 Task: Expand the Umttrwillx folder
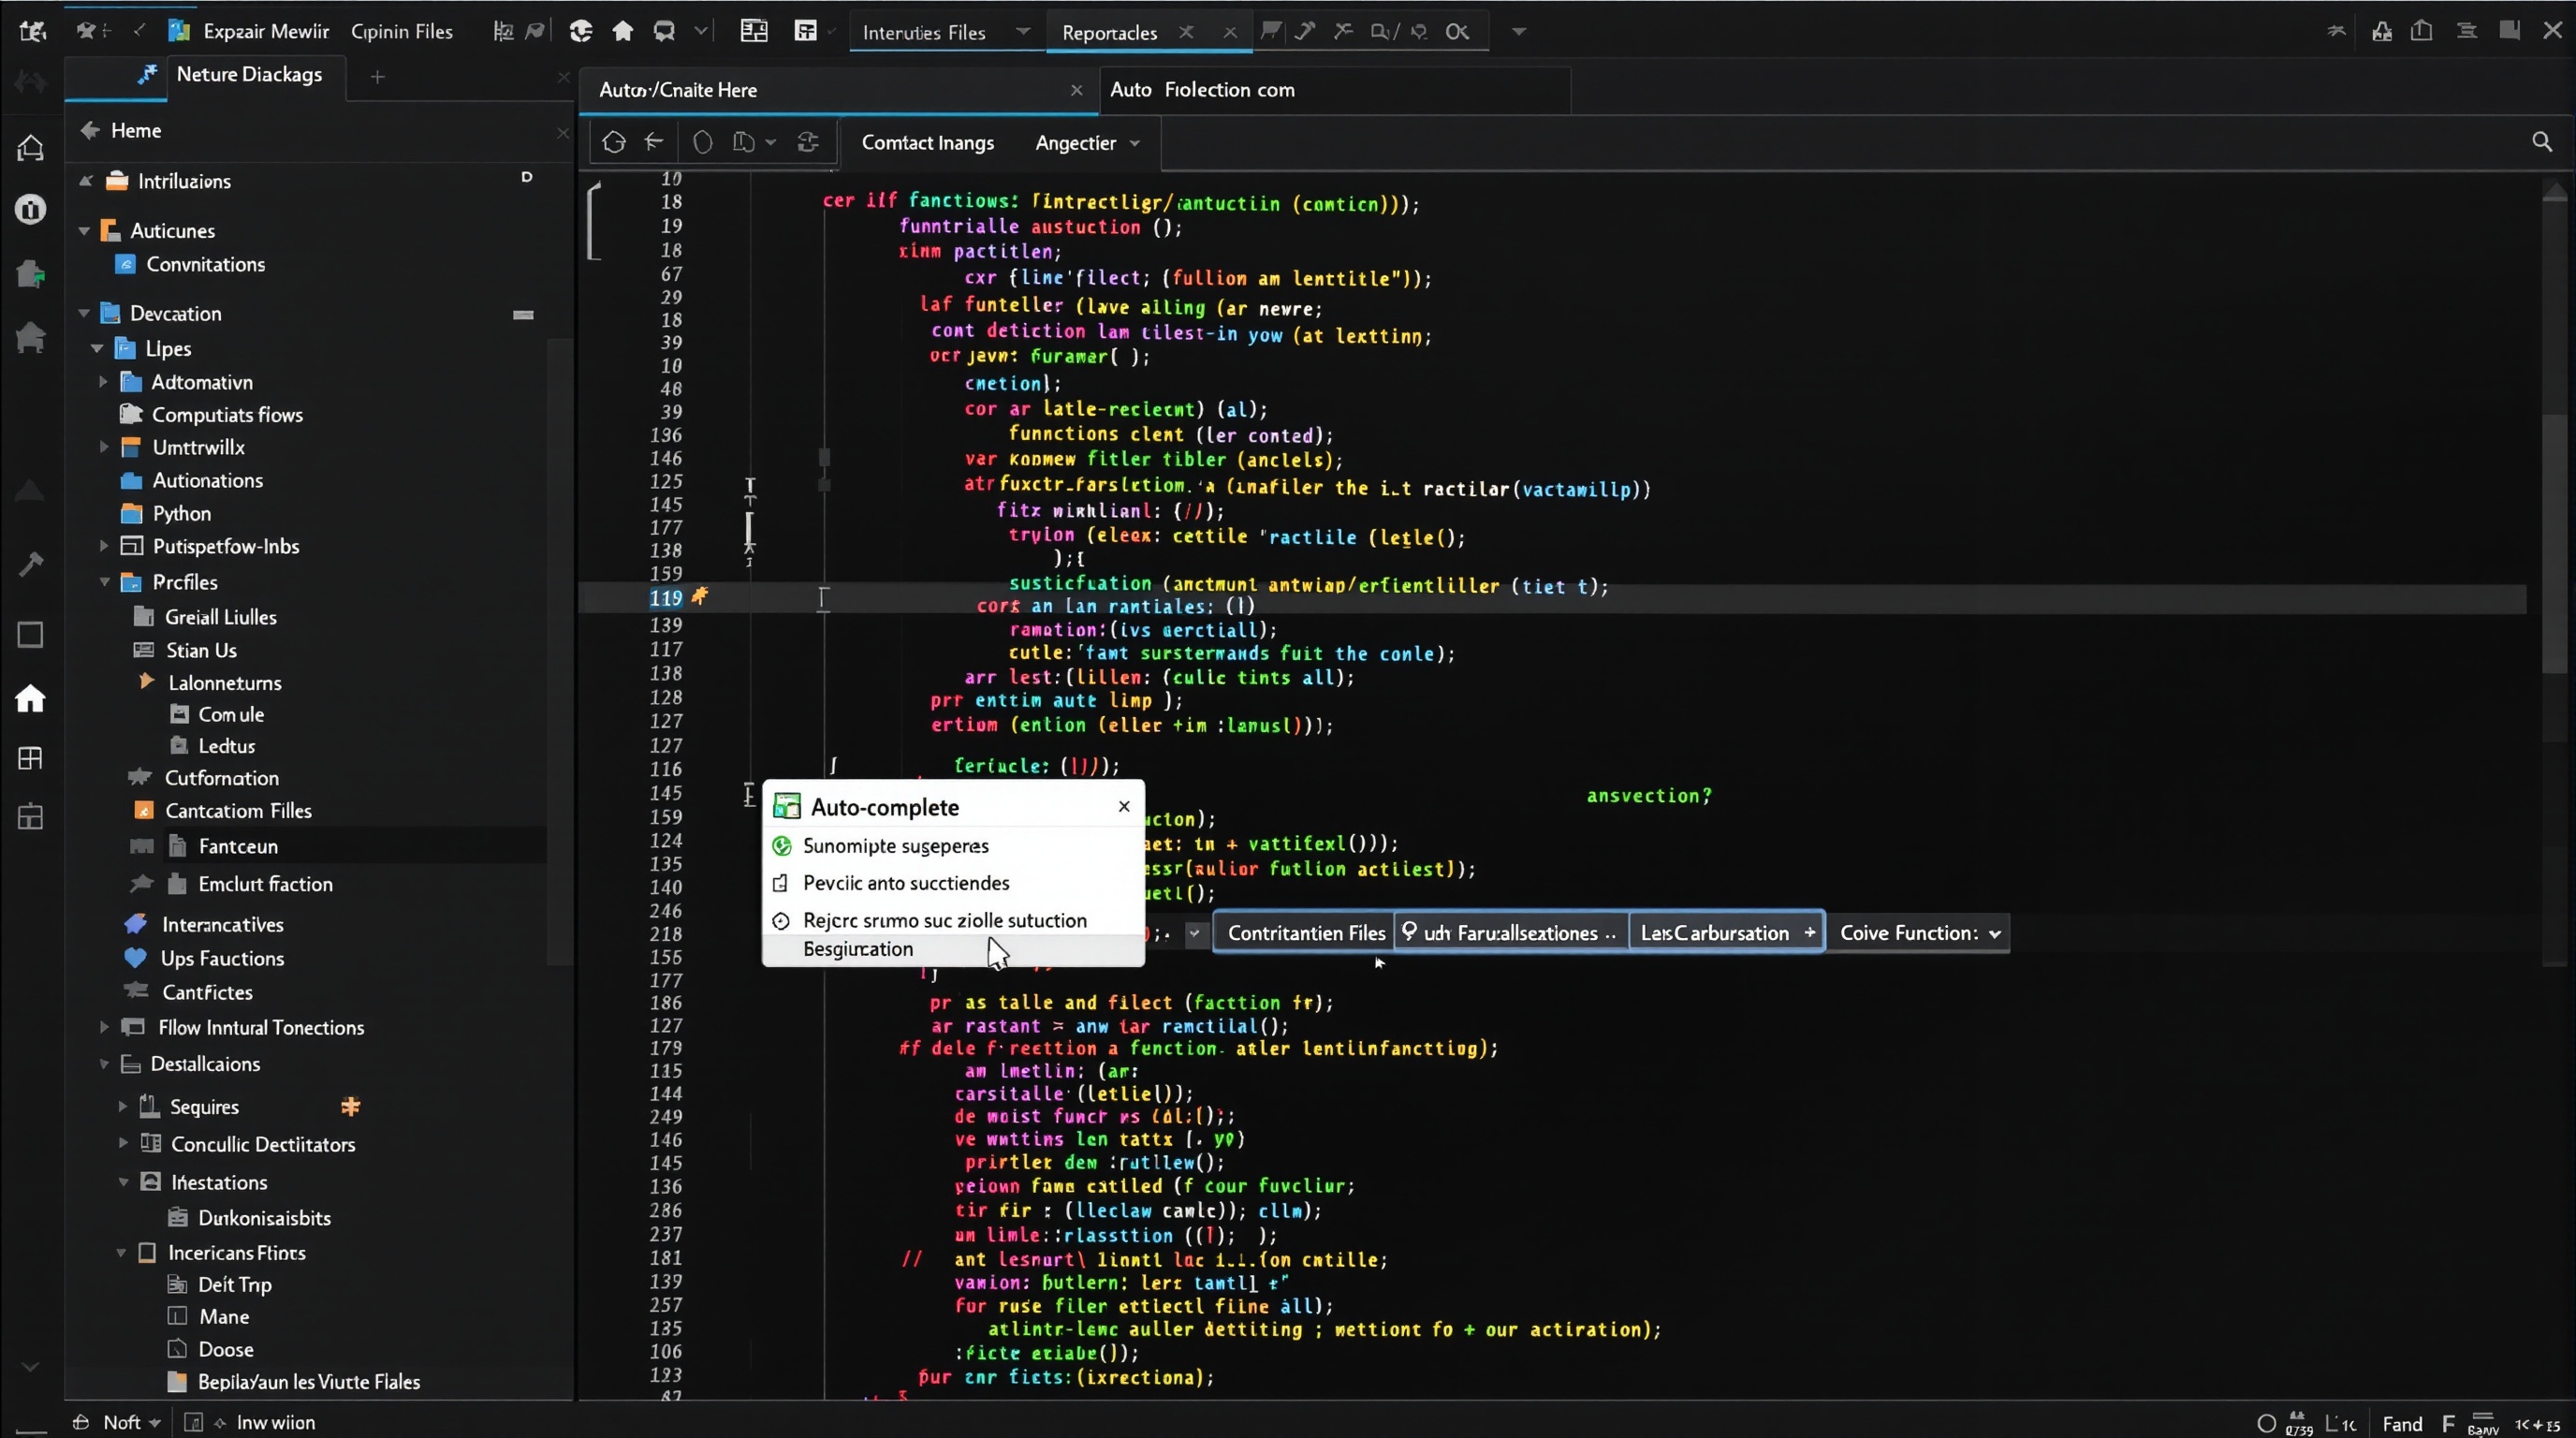pyautogui.click(x=103, y=447)
